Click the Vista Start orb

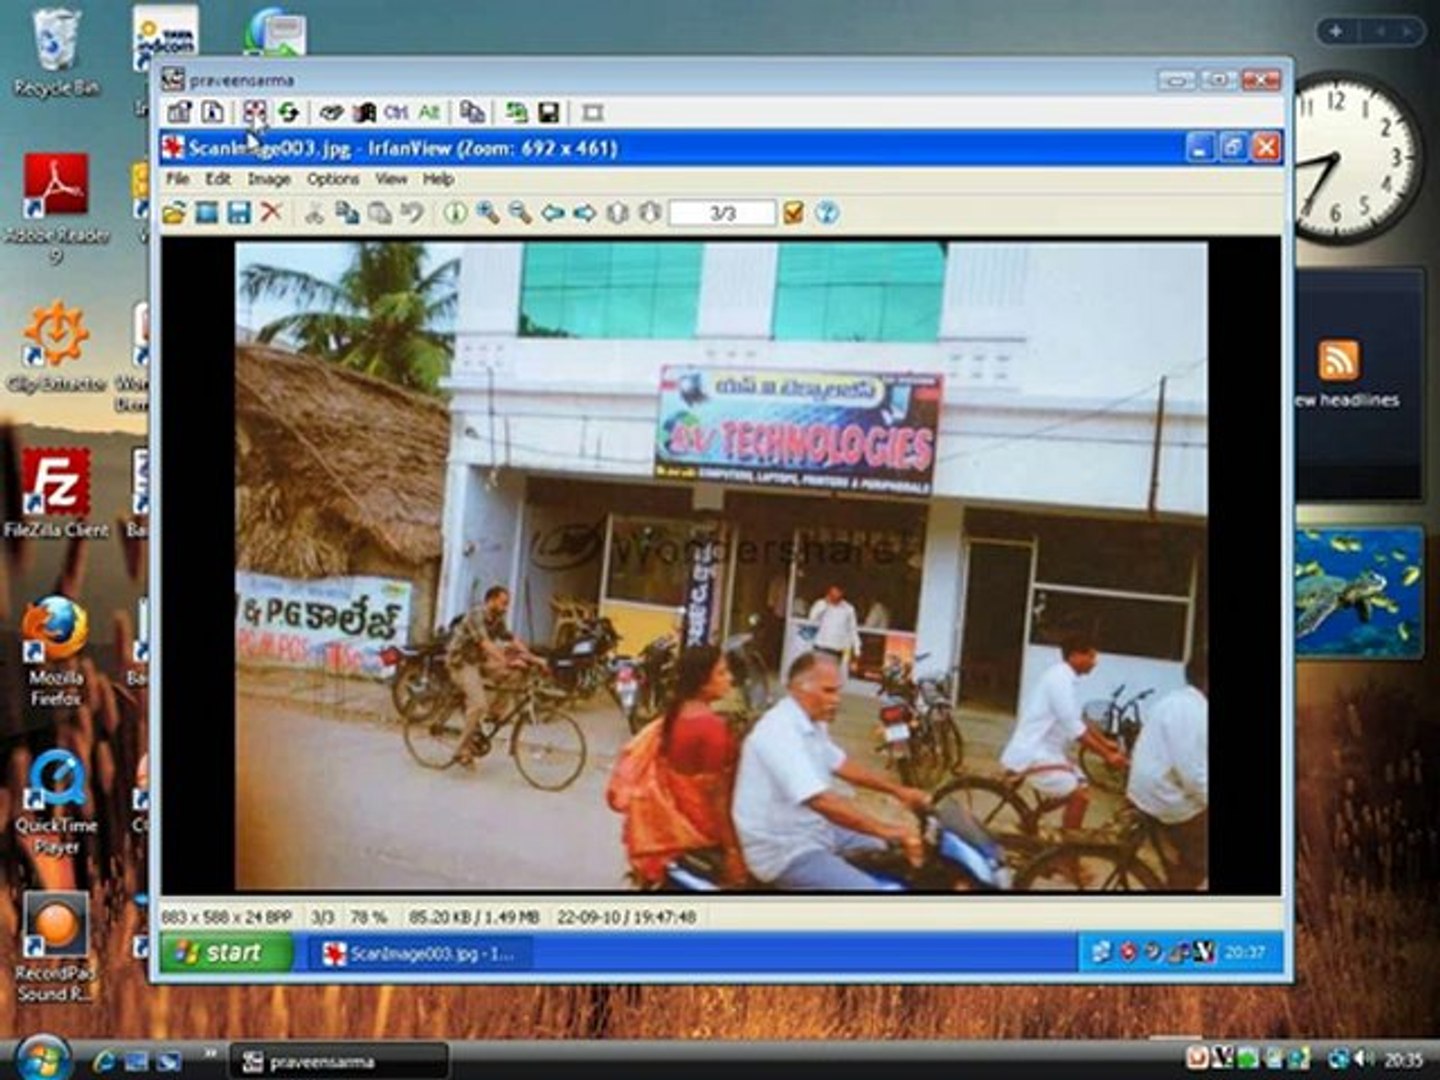coord(41,1060)
